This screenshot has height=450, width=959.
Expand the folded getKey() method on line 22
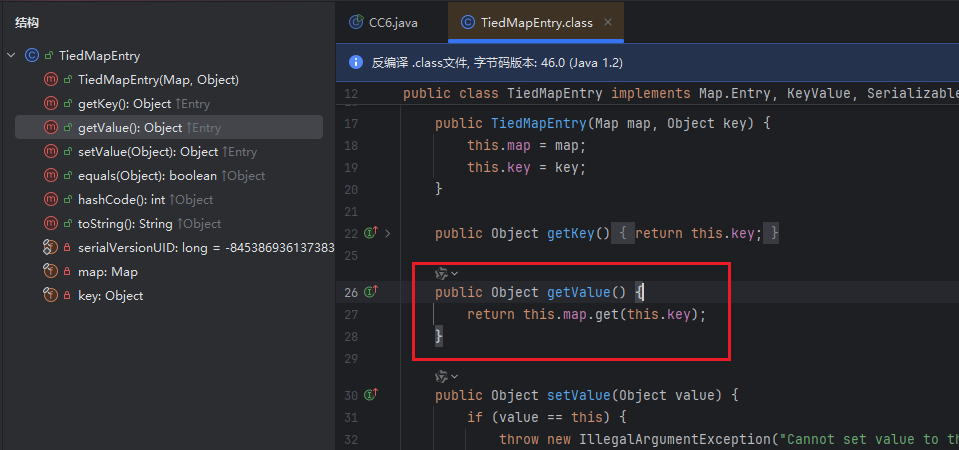[388, 233]
